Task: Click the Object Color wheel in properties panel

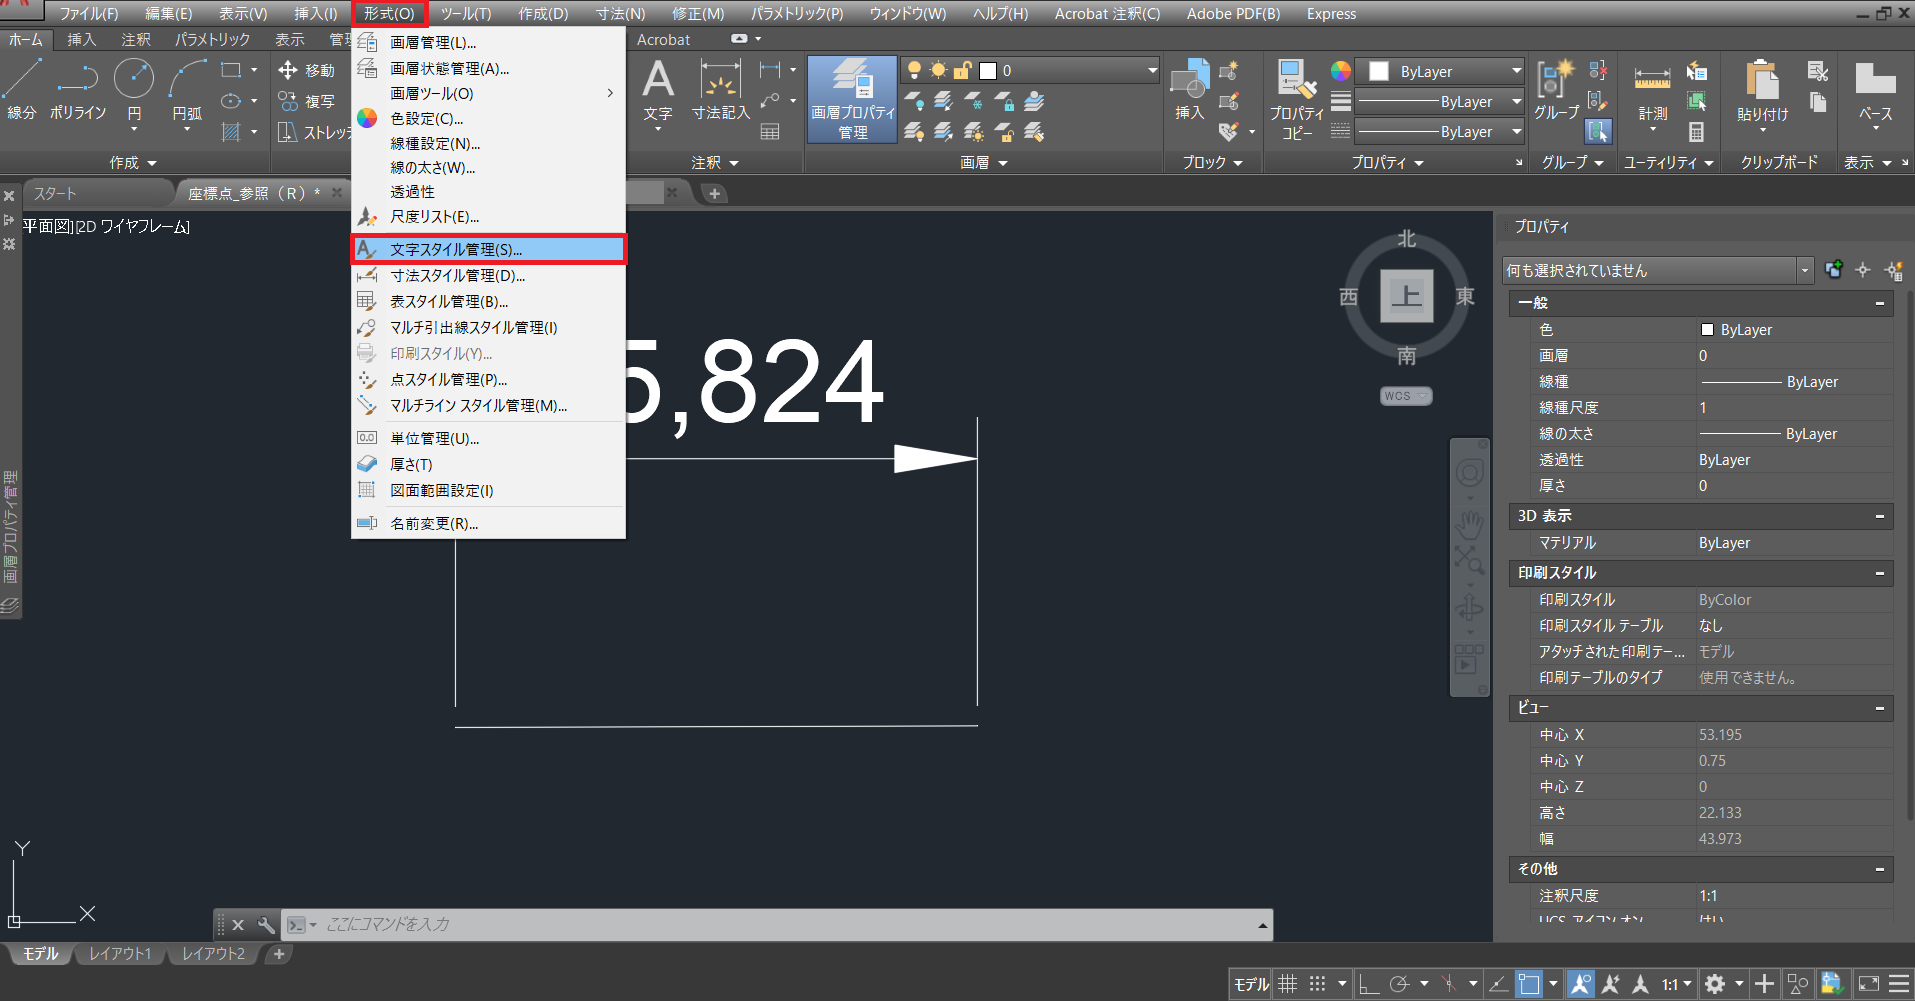Action: click(x=1341, y=70)
